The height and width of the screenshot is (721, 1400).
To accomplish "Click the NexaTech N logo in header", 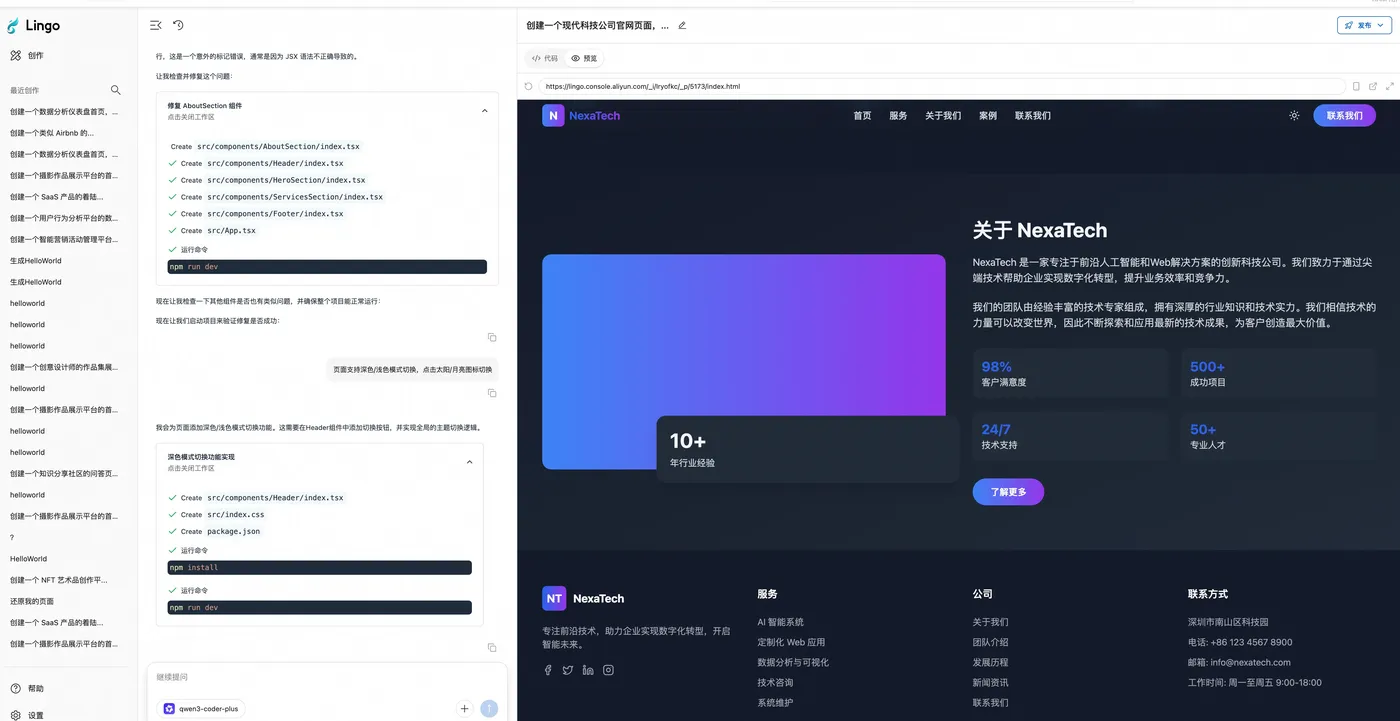I will coord(553,115).
